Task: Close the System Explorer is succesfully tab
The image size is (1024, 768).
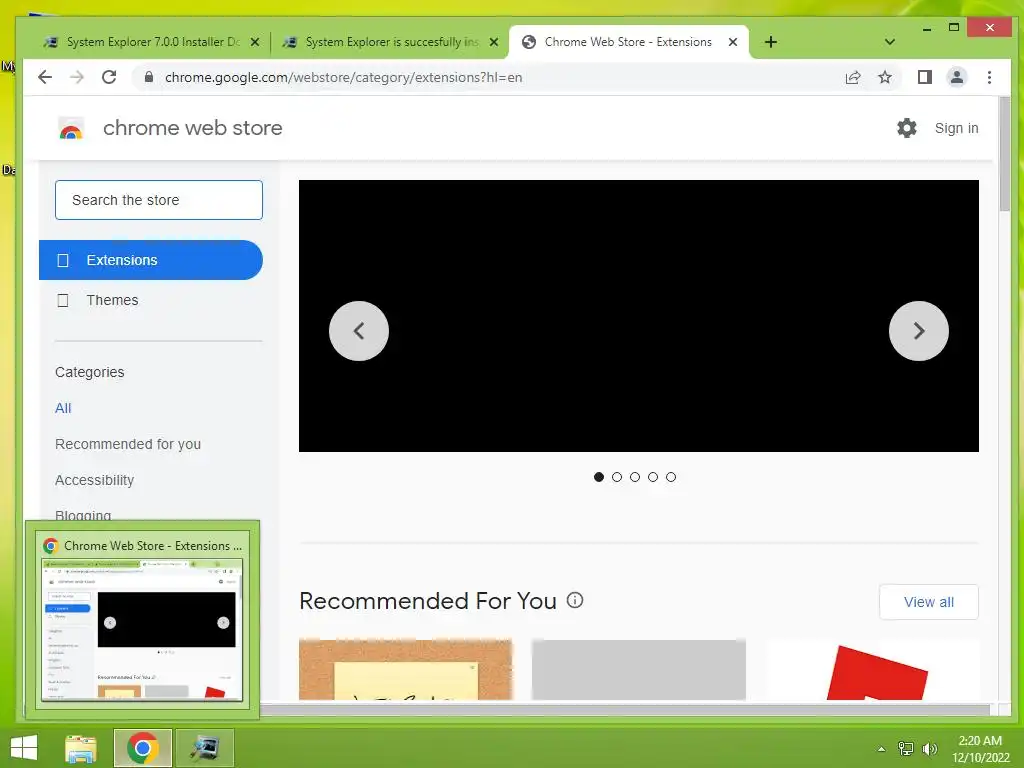Action: click(494, 42)
